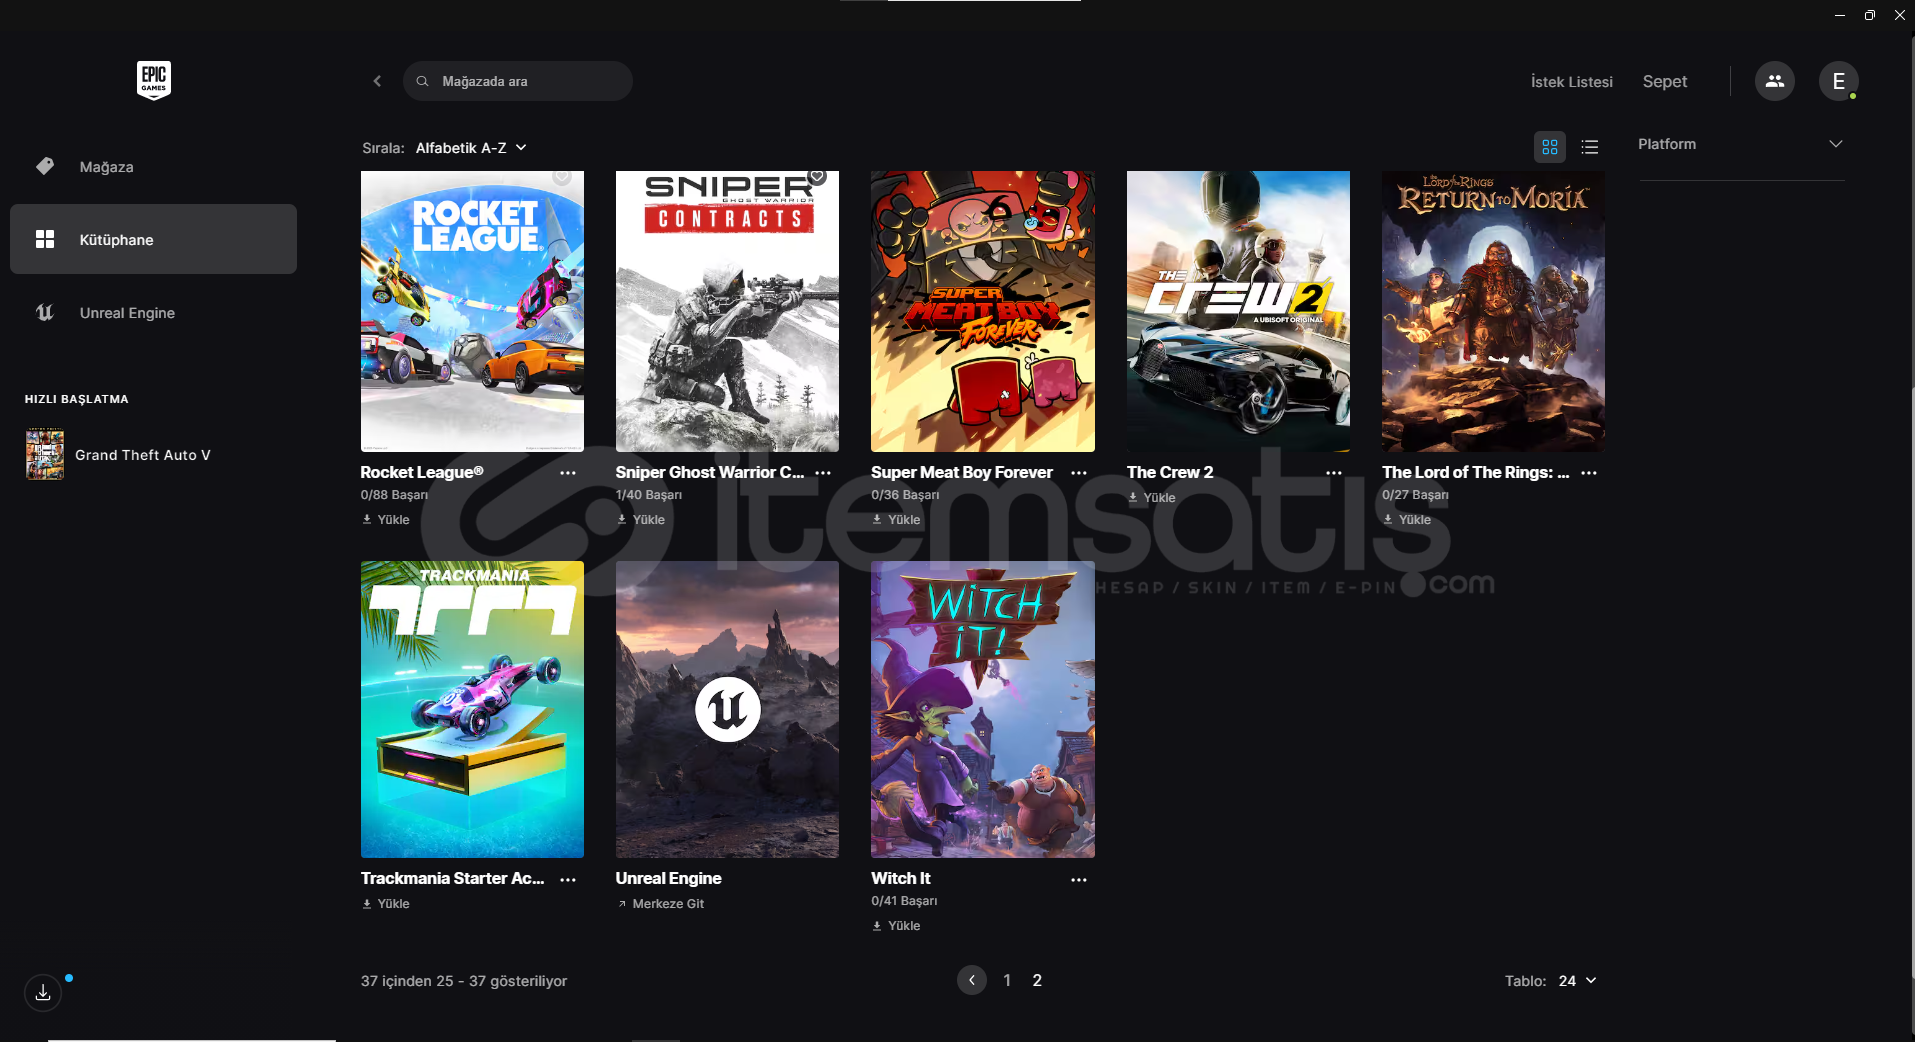Toggle wishlist heart on Rocket League cover

click(562, 177)
